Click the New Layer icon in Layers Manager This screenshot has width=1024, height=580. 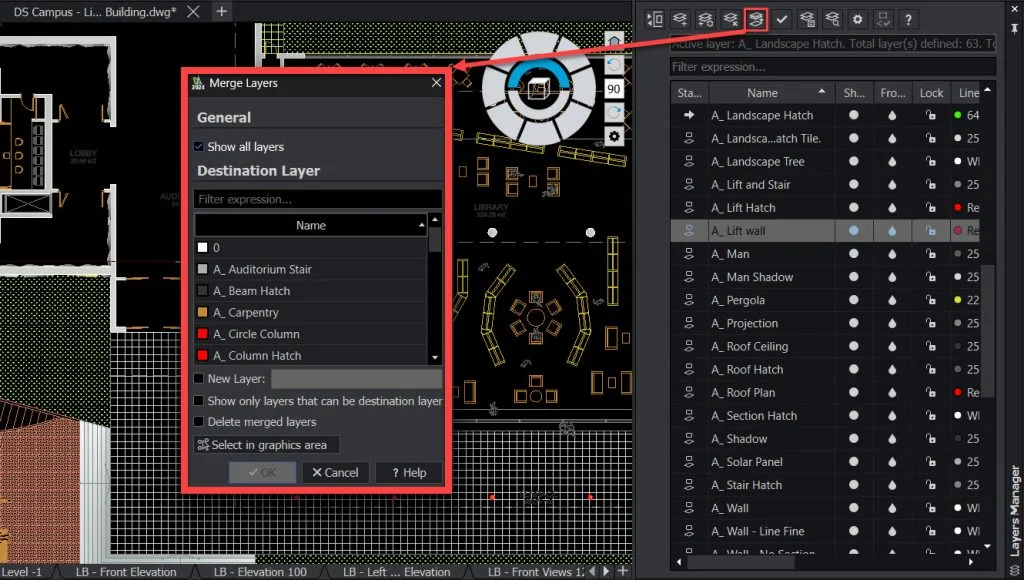[681, 19]
